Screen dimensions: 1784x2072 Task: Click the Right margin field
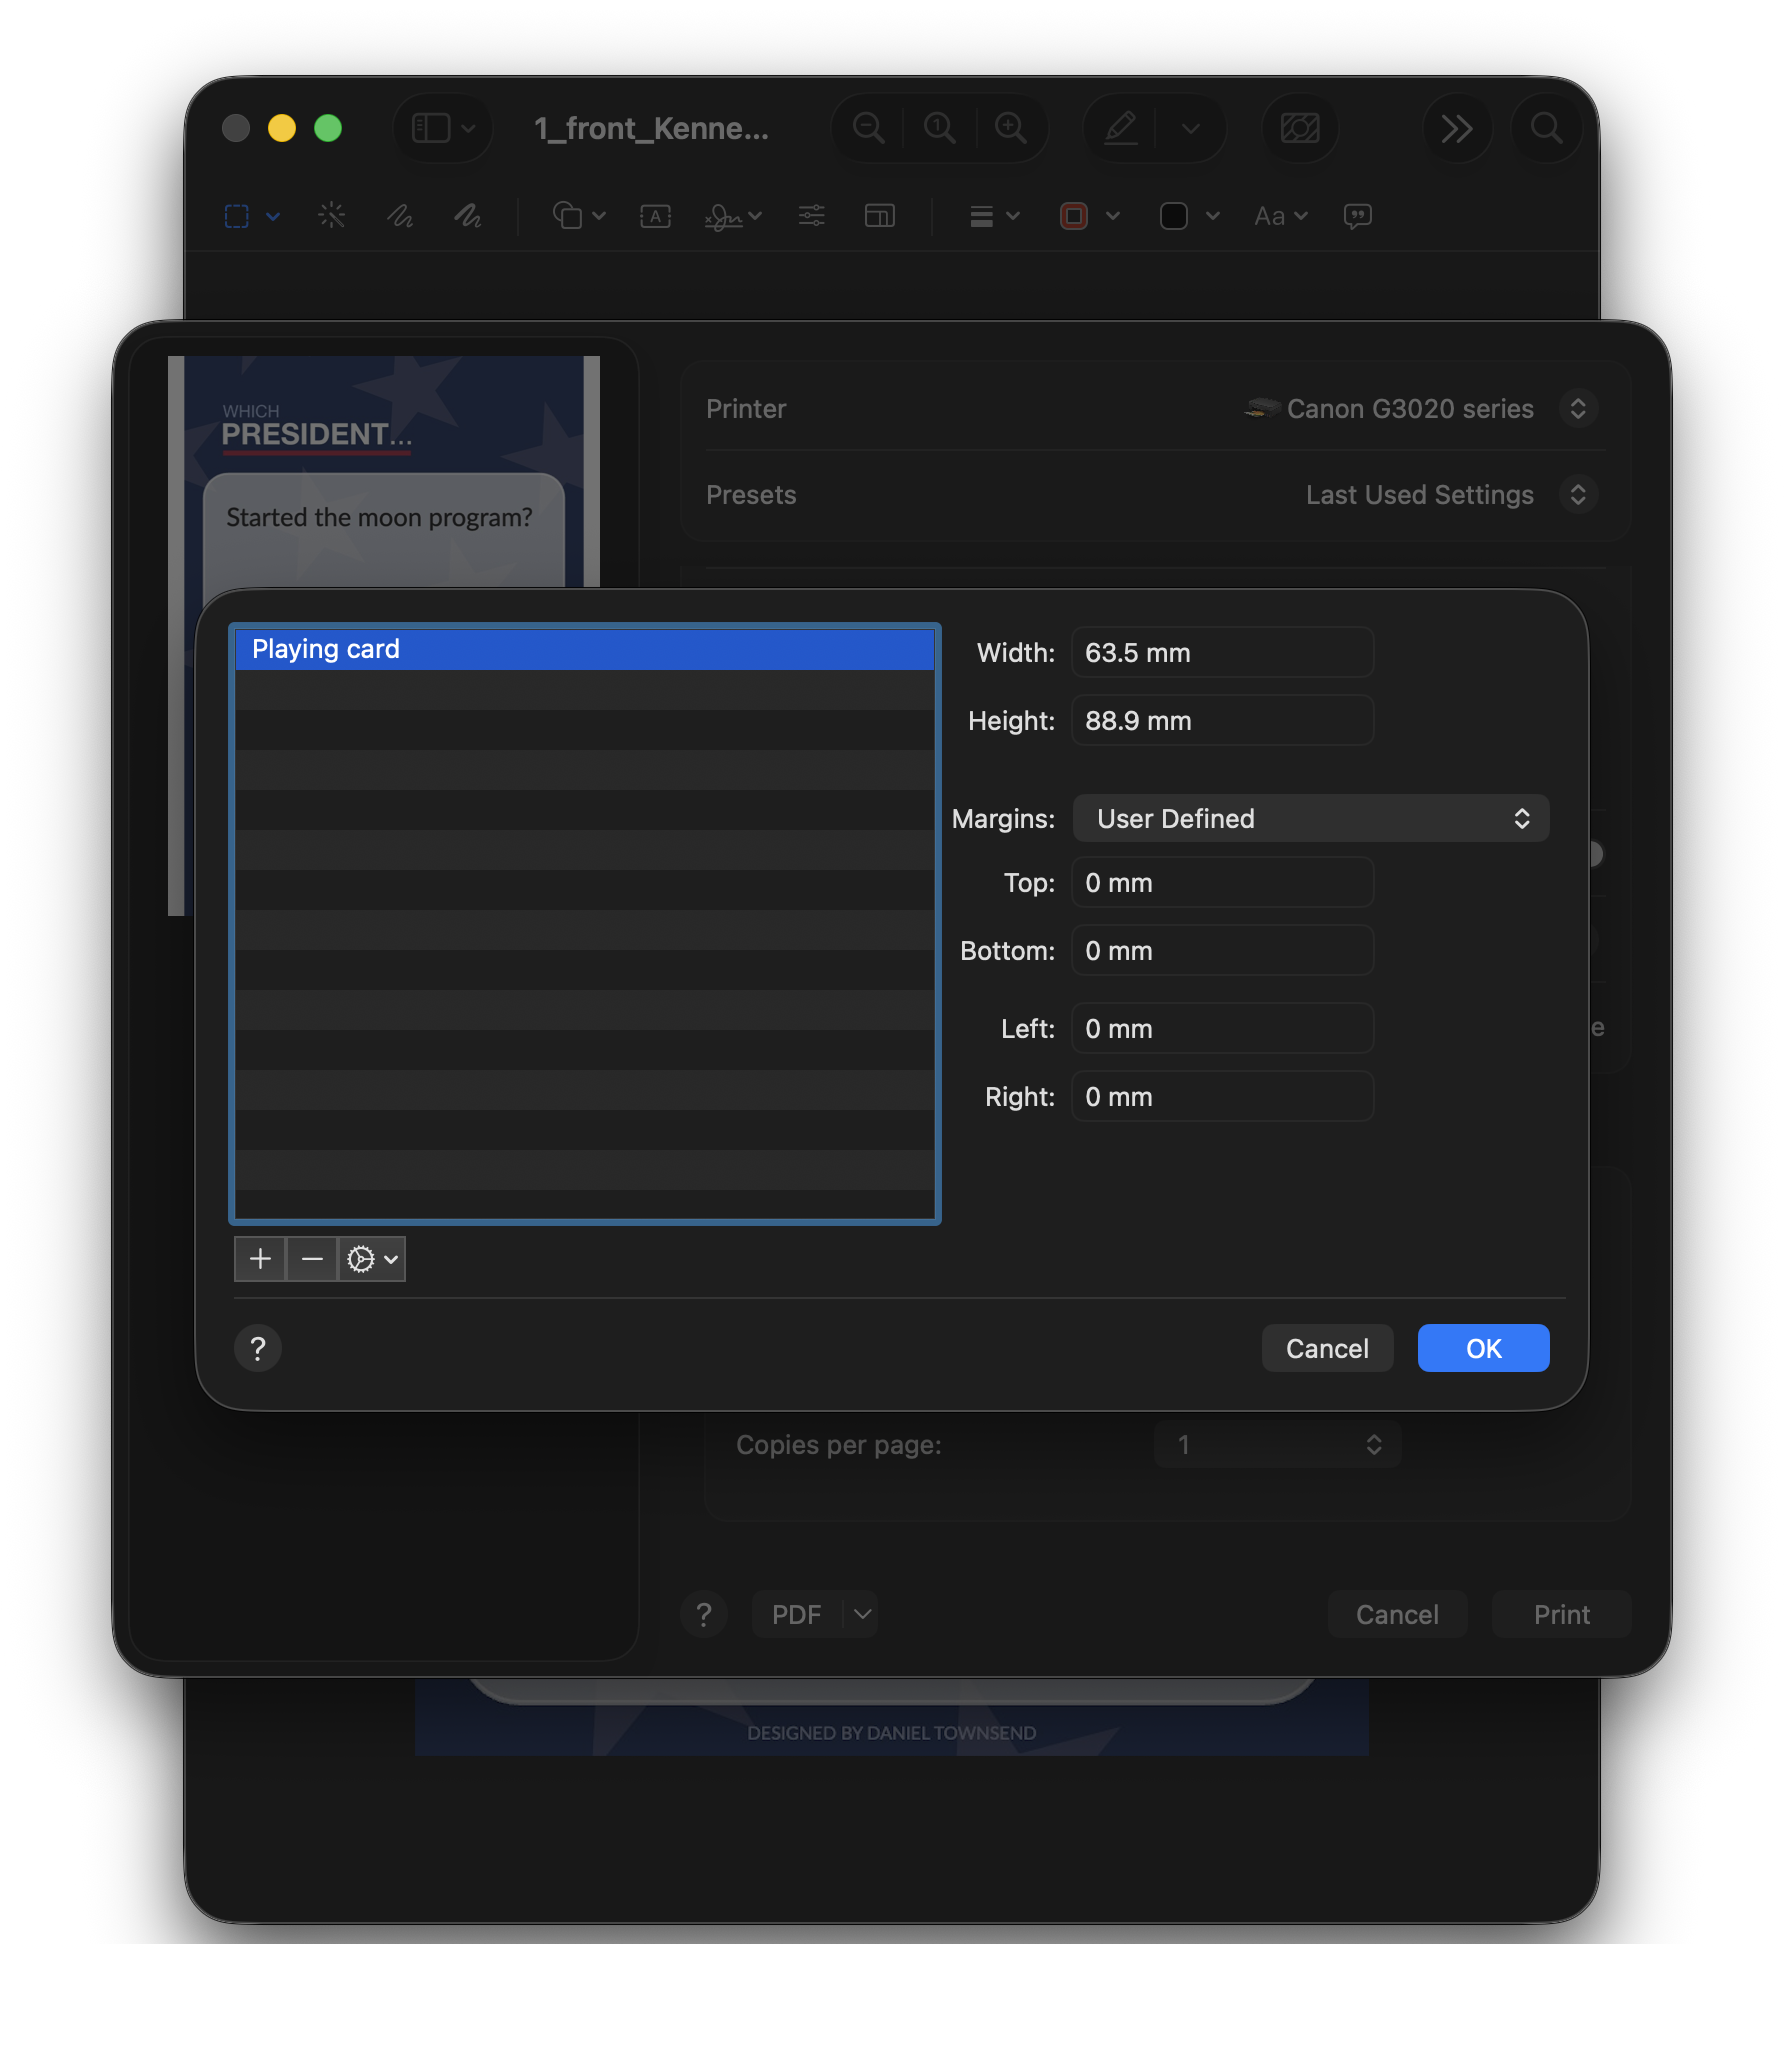(x=1222, y=1097)
